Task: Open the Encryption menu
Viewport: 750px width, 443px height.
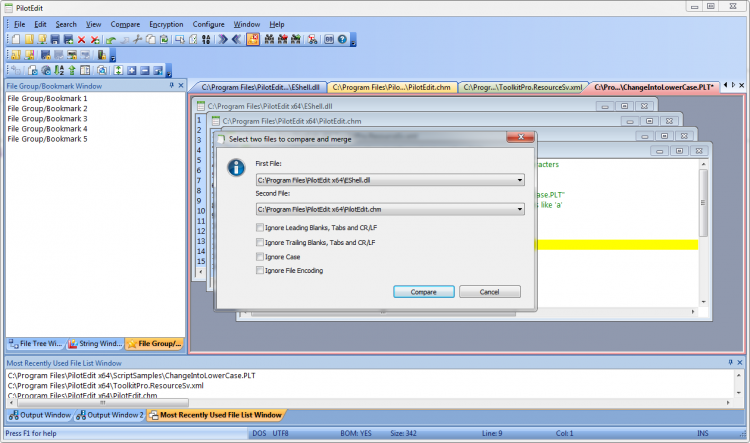Action: tap(166, 24)
